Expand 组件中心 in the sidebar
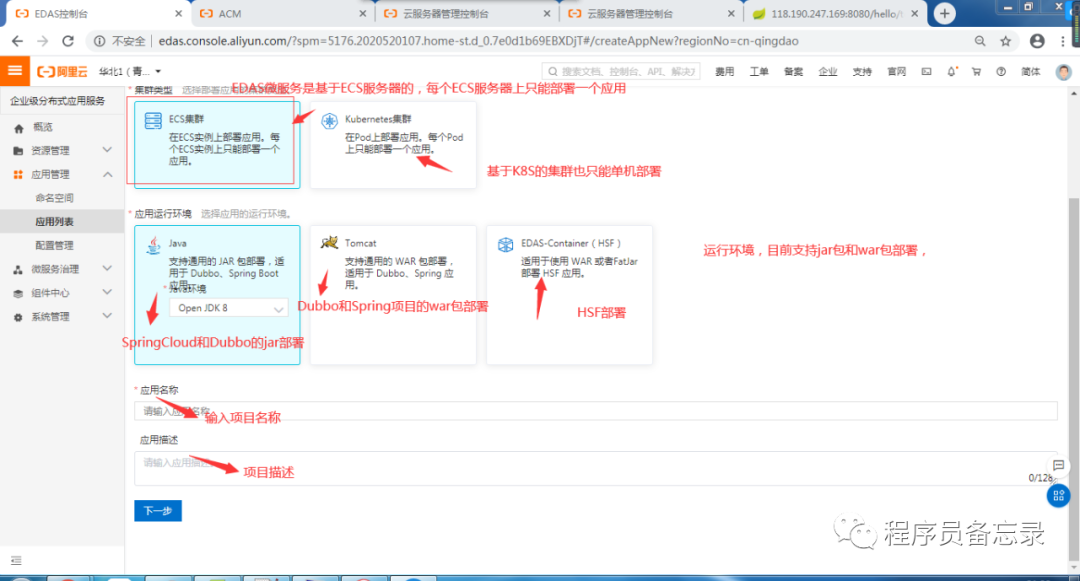1080x581 pixels. [62, 293]
